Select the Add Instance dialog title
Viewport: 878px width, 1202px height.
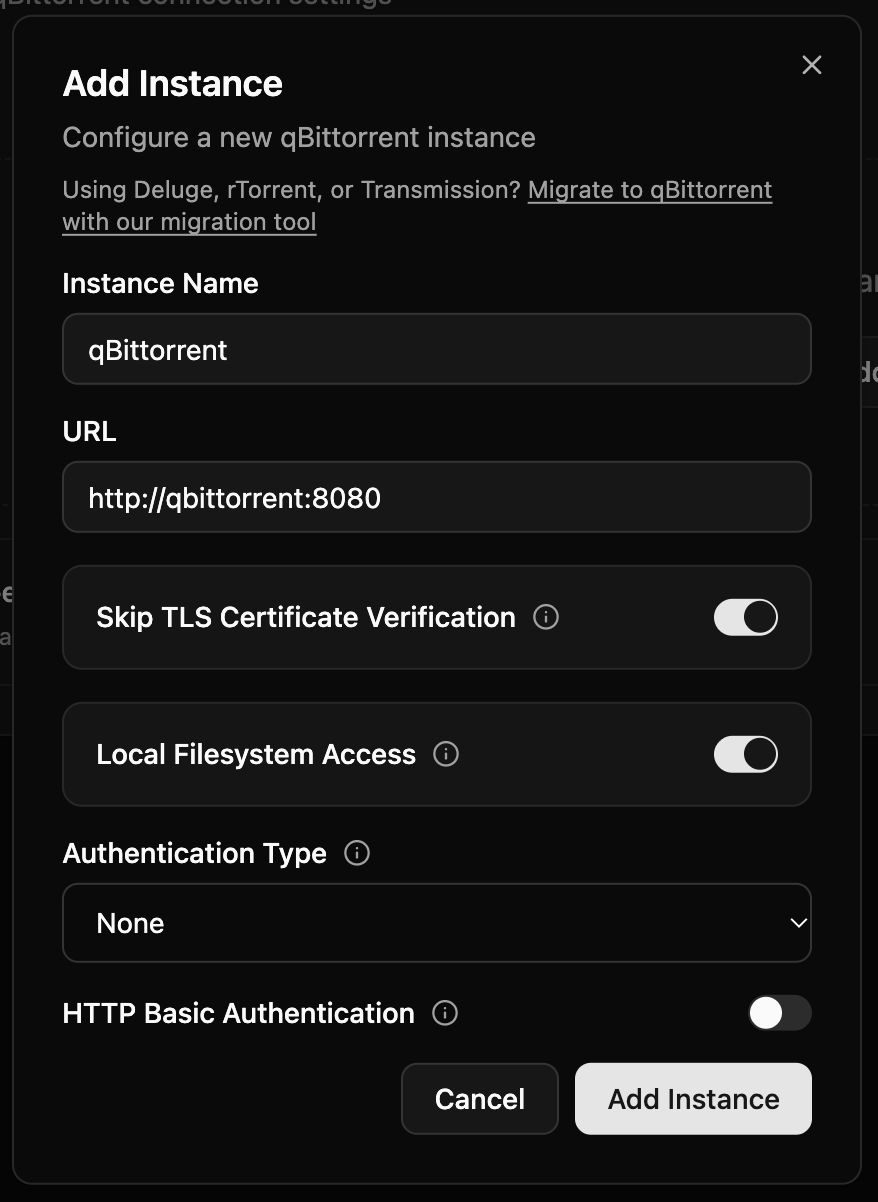[x=173, y=83]
